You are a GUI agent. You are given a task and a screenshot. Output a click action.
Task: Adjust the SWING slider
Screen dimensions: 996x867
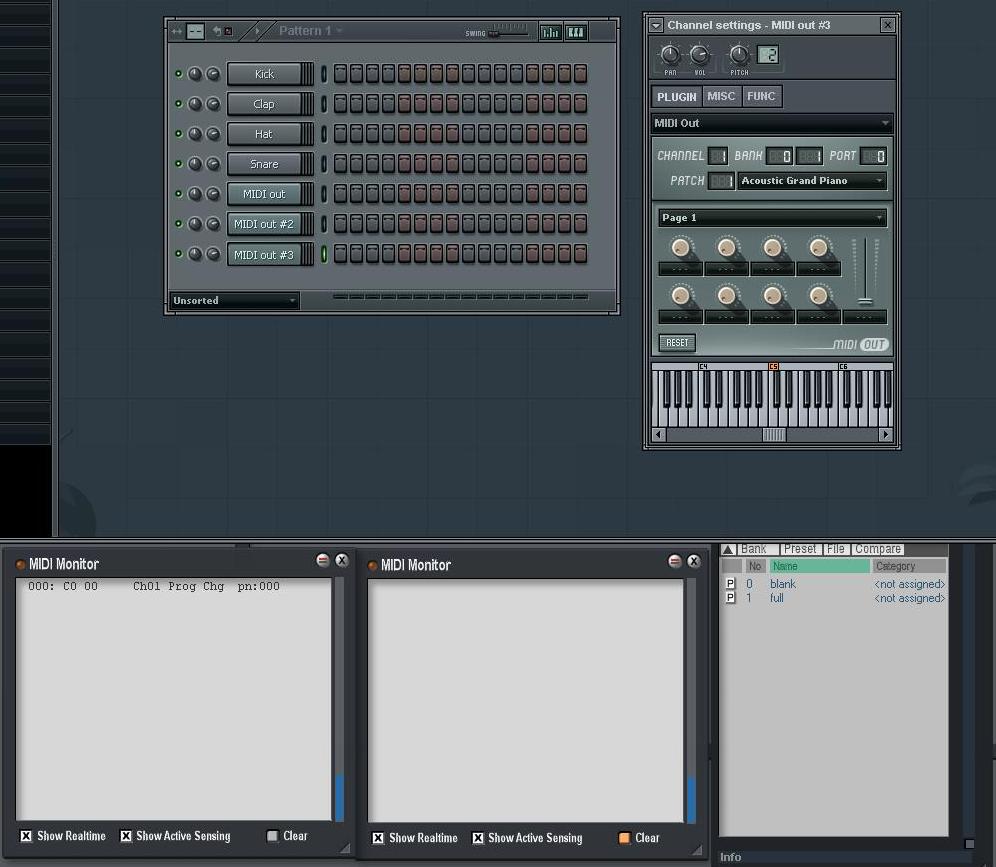click(508, 32)
